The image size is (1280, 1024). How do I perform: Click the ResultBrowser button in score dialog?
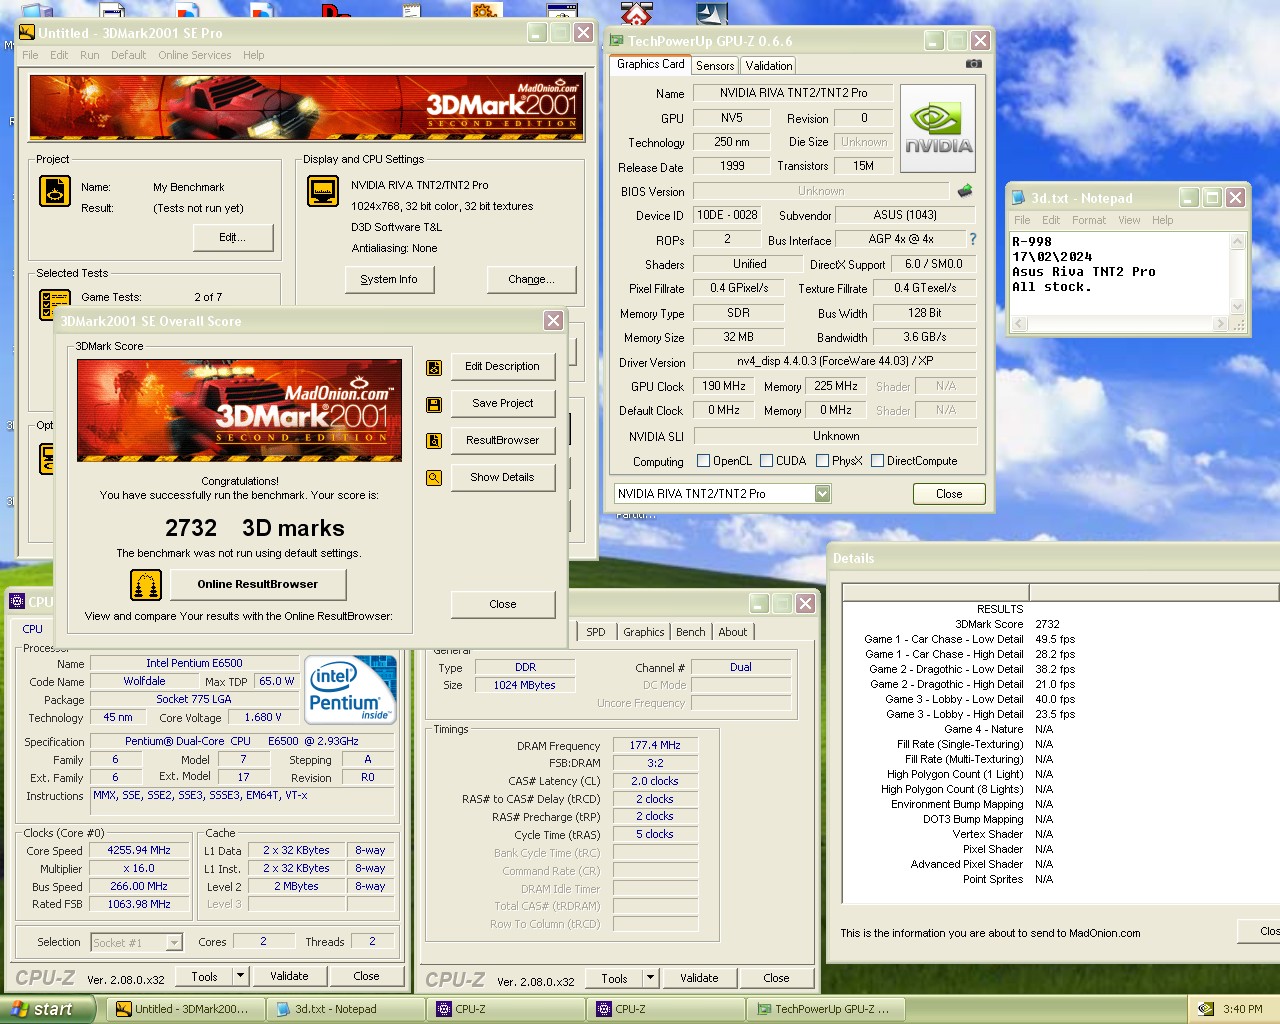[502, 440]
